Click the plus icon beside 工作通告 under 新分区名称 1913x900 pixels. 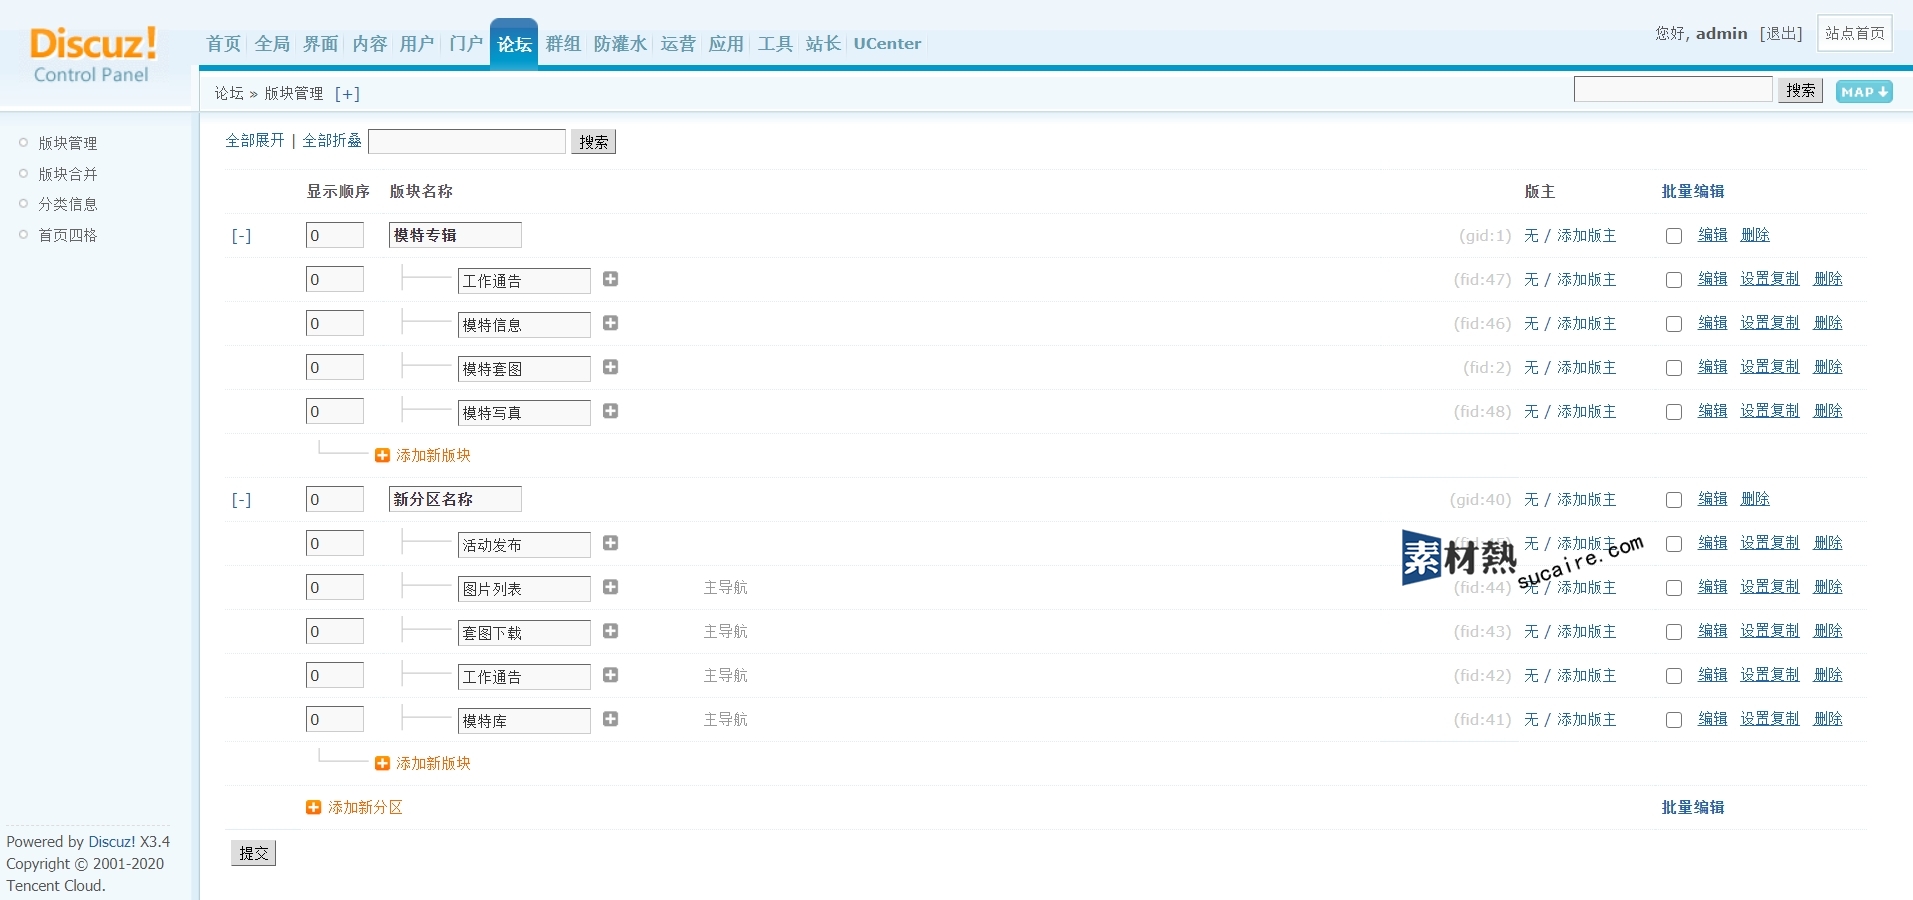pos(610,675)
